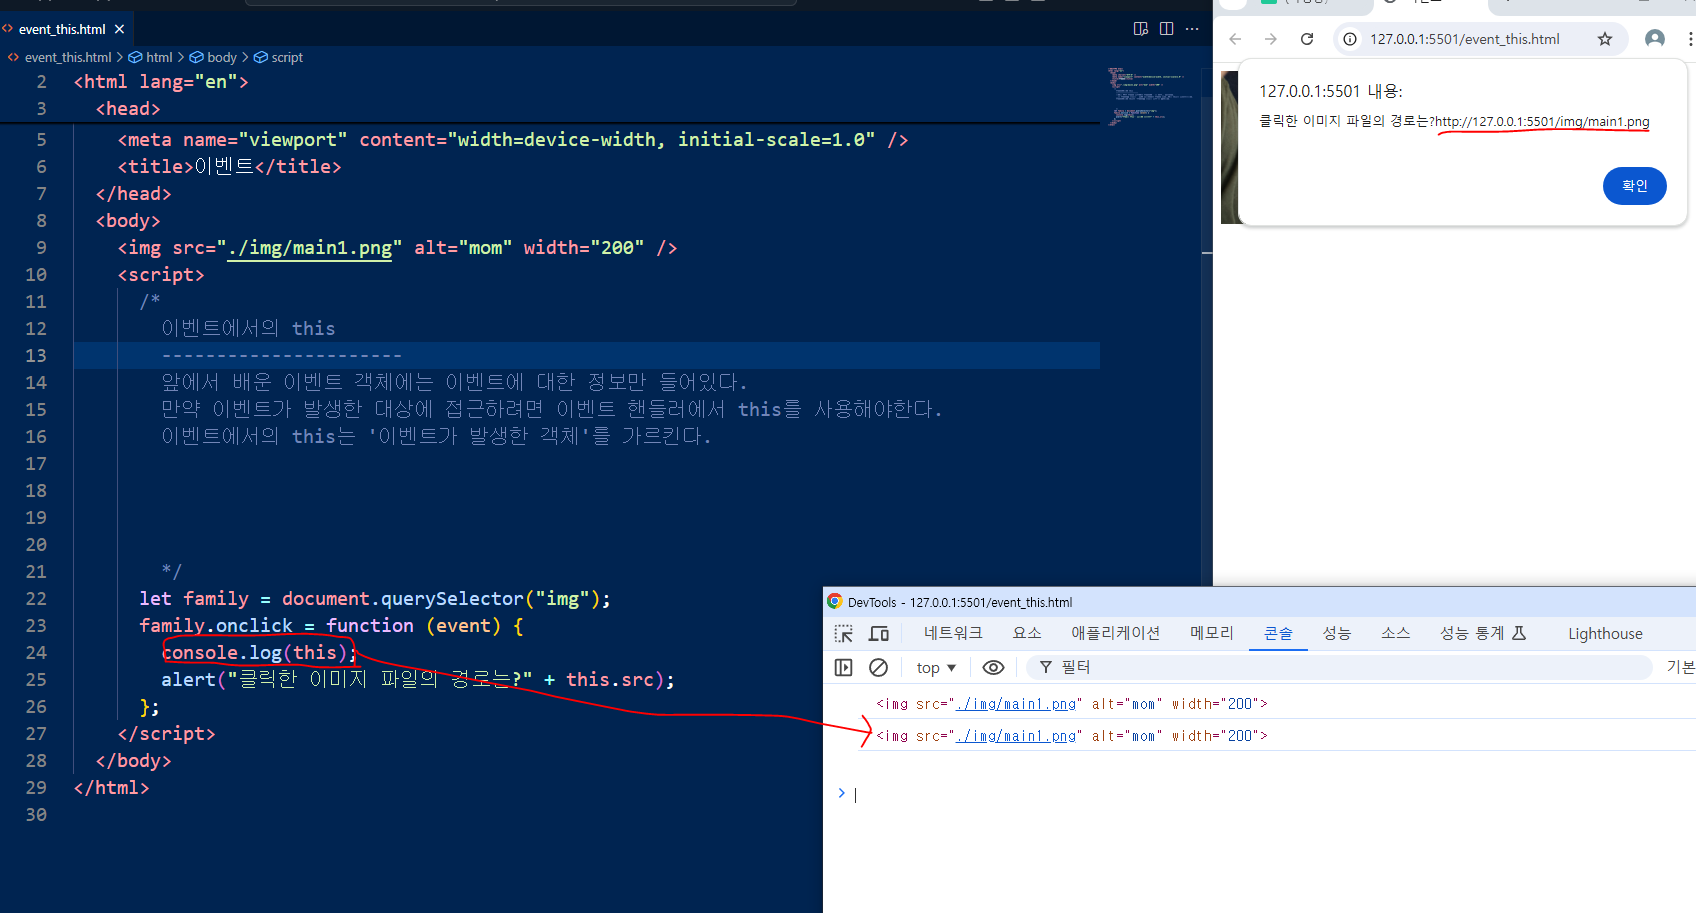The width and height of the screenshot is (1696, 913).
Task: View site information icon in address bar
Action: 1350,39
